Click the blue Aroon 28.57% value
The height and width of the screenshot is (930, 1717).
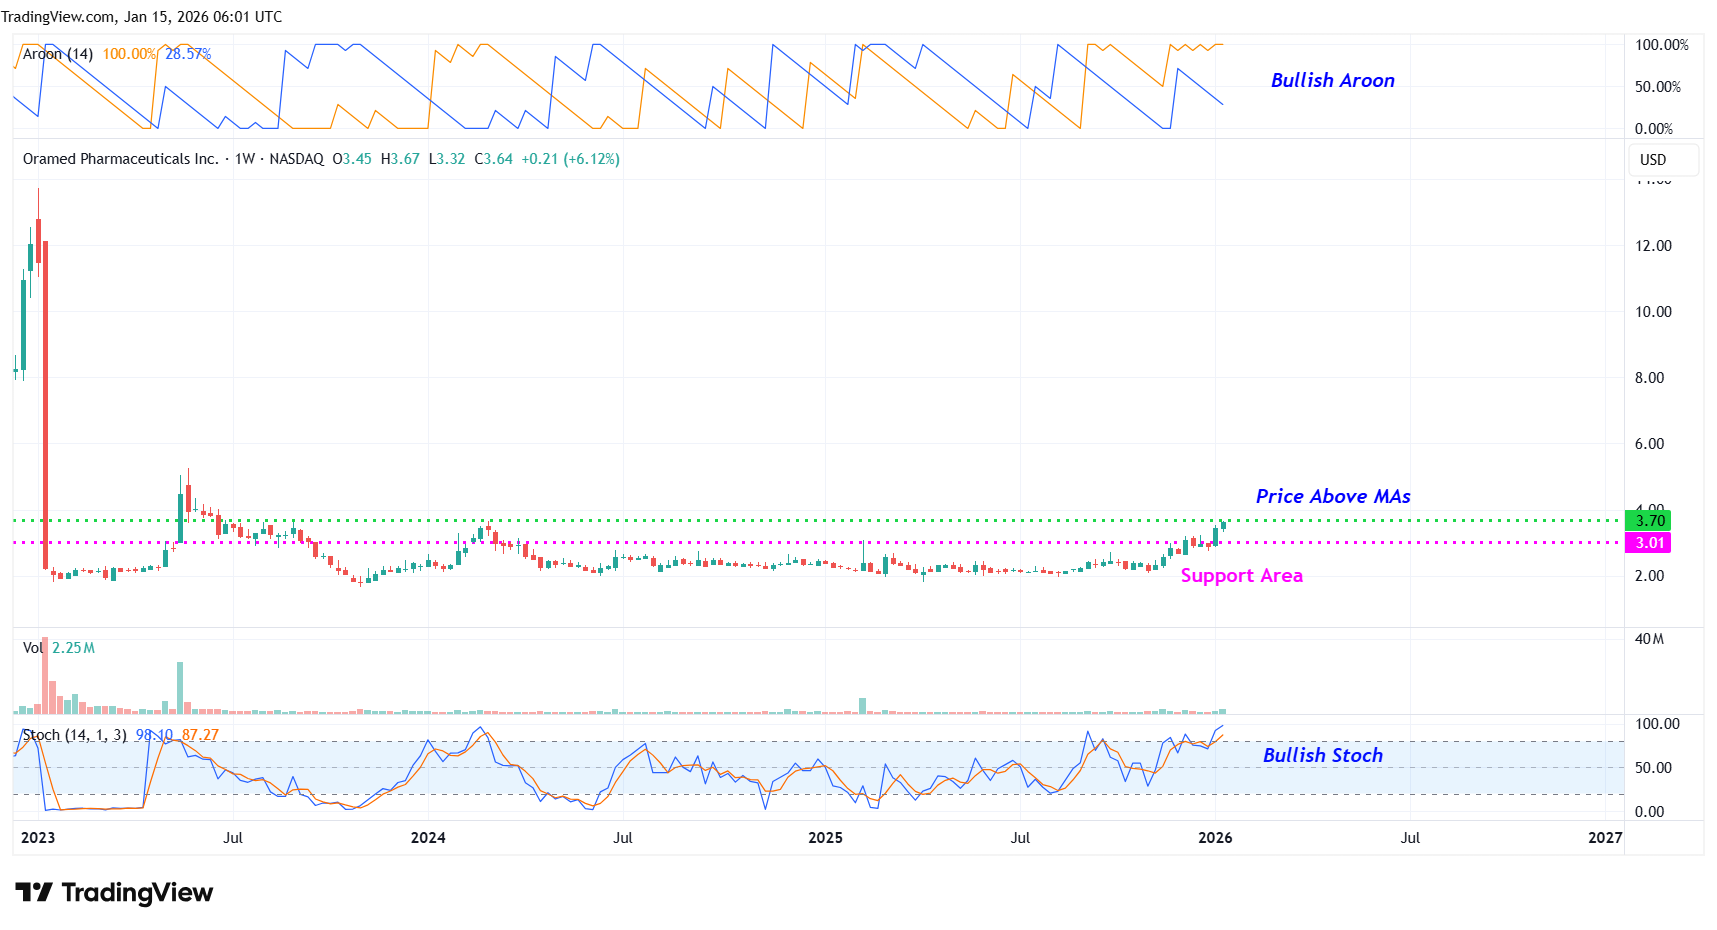[188, 54]
